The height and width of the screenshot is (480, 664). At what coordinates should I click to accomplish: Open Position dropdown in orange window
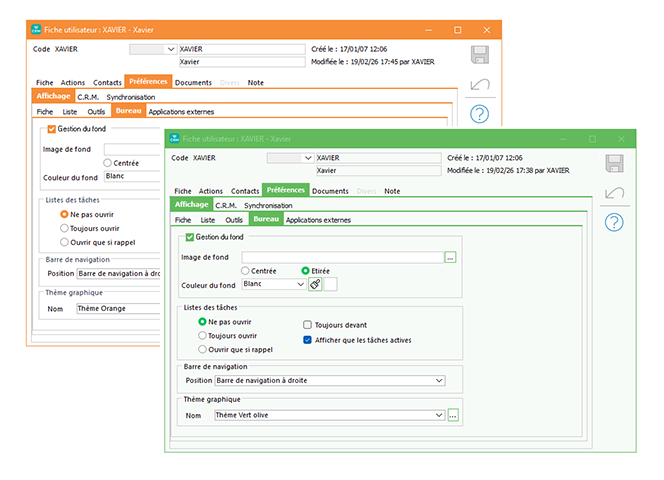pos(119,274)
